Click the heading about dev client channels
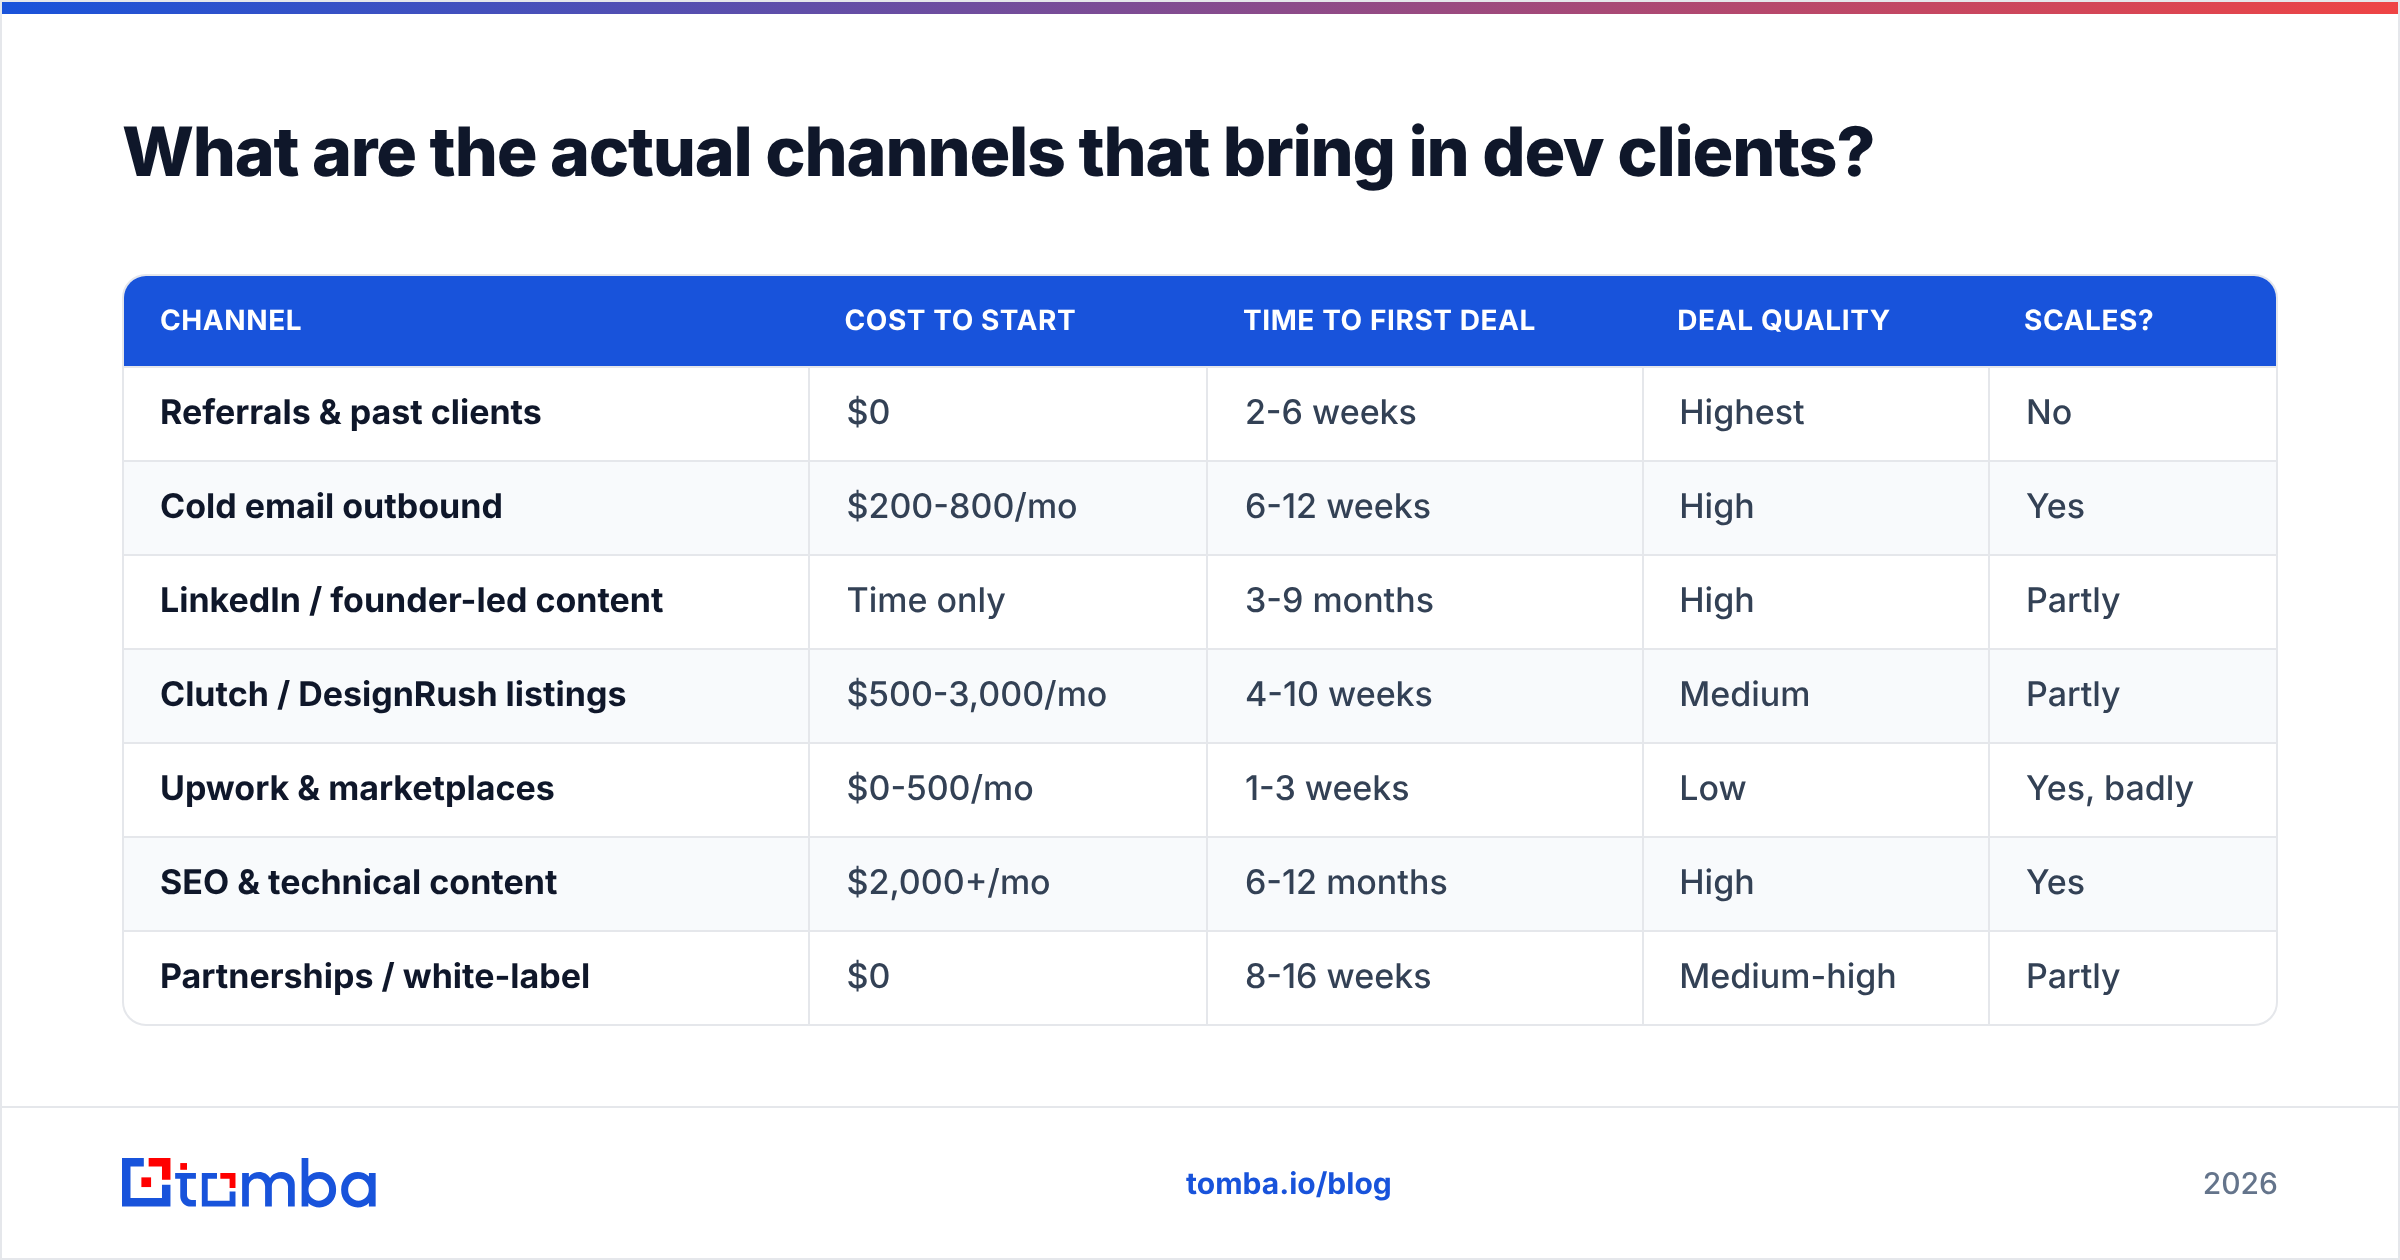This screenshot has height=1260, width=2400. click(x=998, y=153)
